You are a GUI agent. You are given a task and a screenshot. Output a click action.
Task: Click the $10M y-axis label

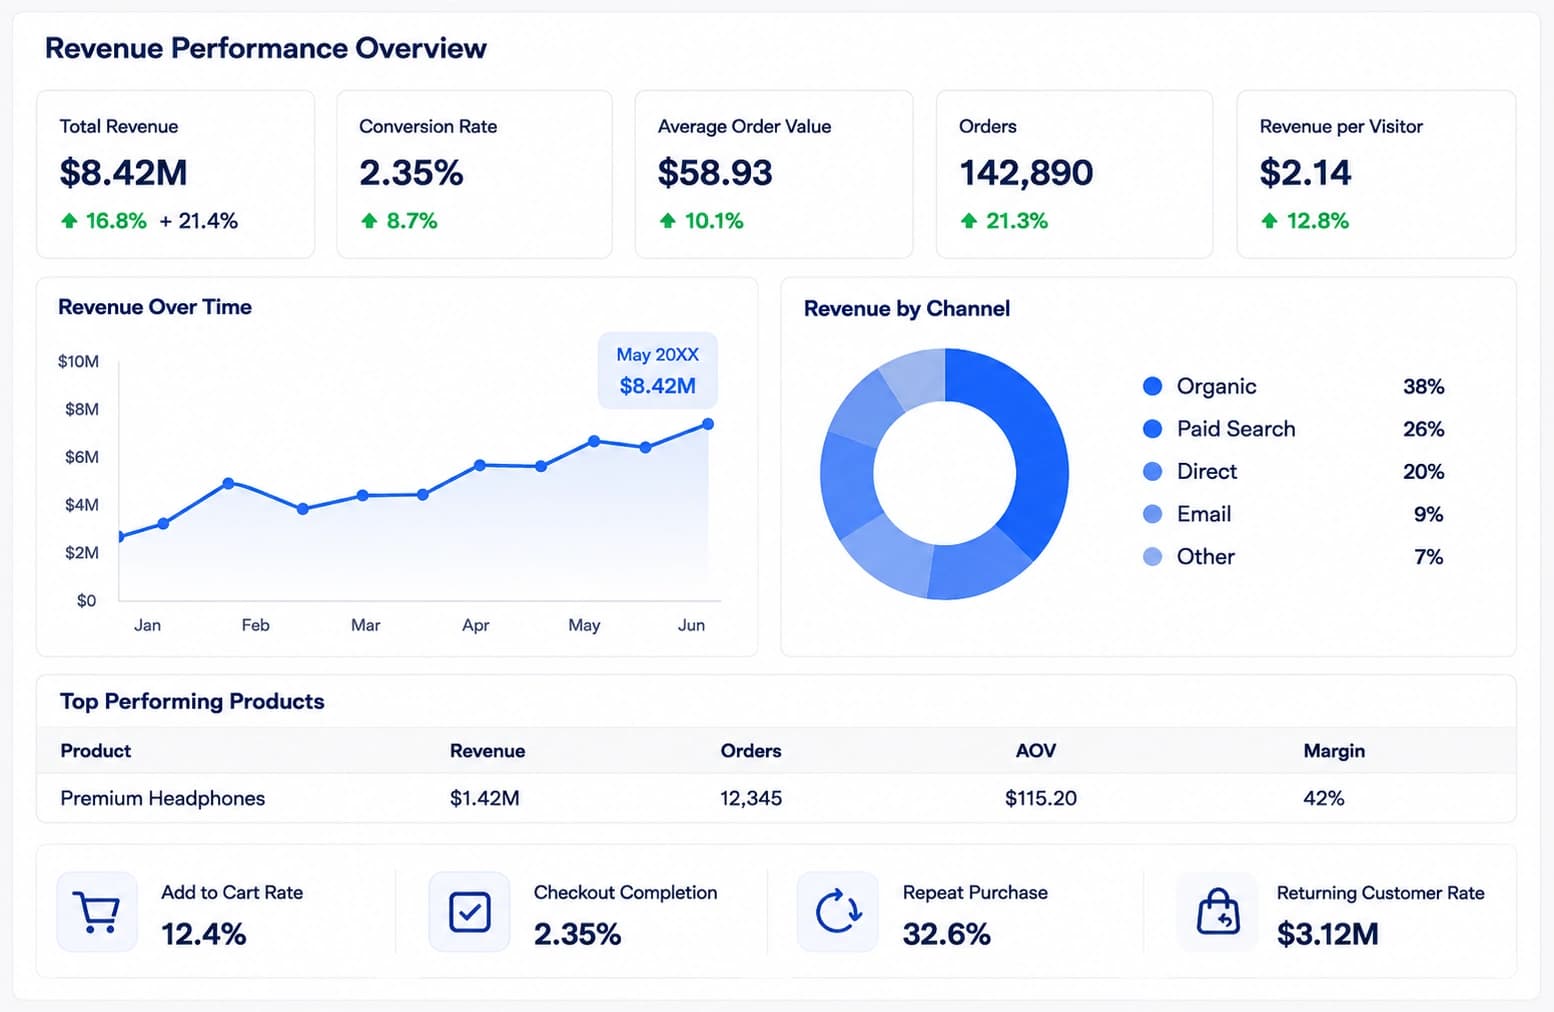coord(78,361)
